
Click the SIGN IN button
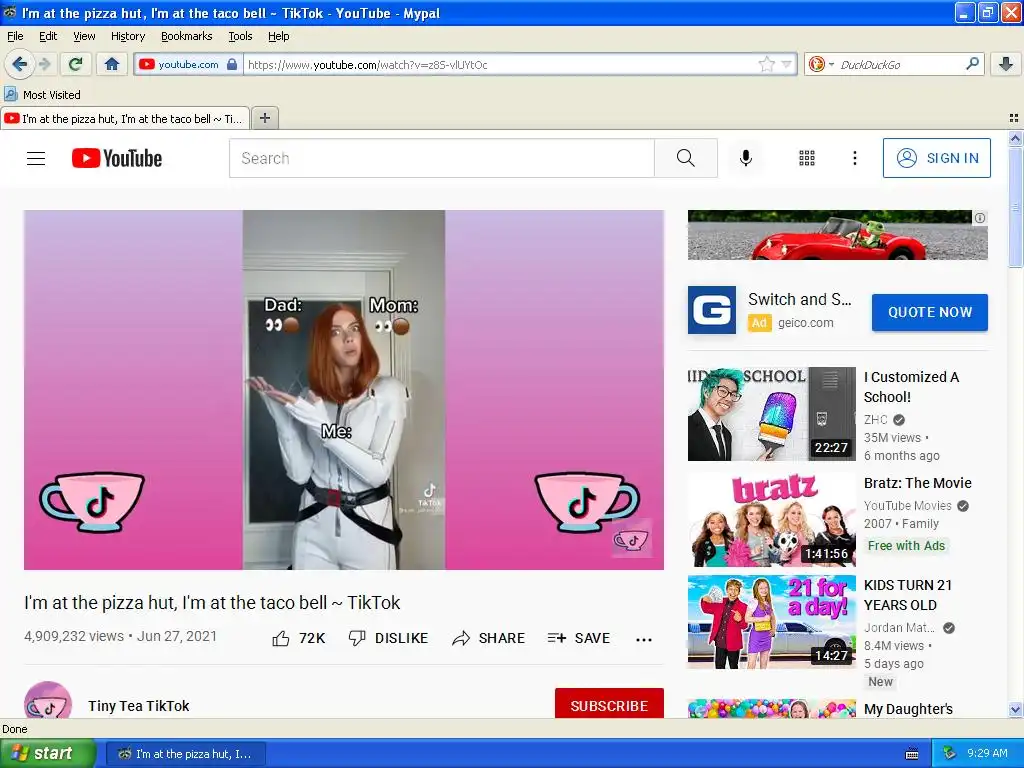[x=936, y=158]
